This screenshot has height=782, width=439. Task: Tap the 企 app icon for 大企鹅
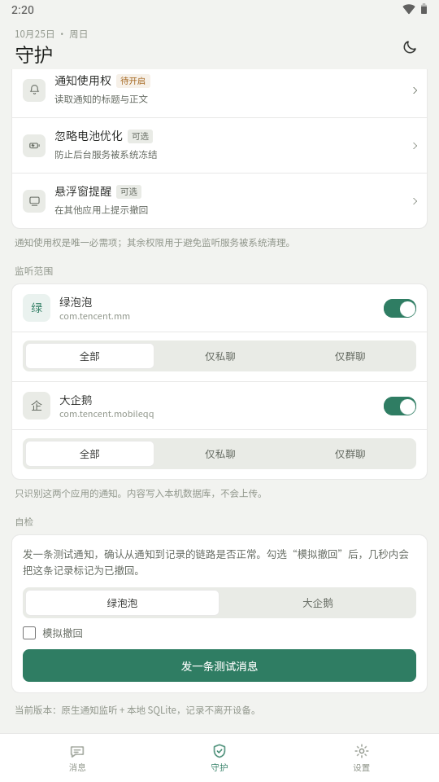tap(36, 406)
